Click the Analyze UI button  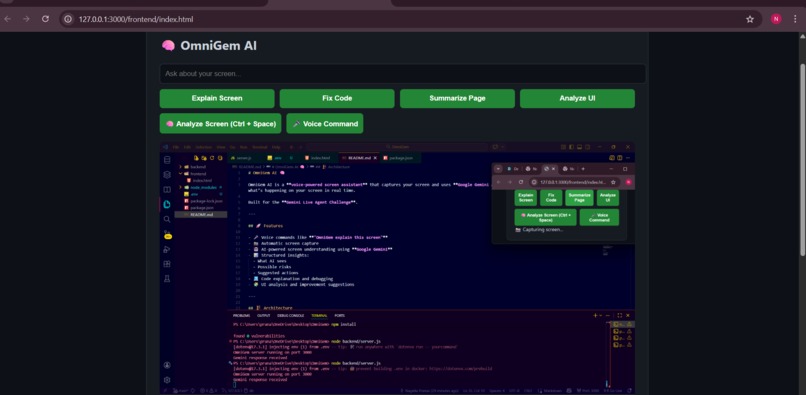[577, 98]
